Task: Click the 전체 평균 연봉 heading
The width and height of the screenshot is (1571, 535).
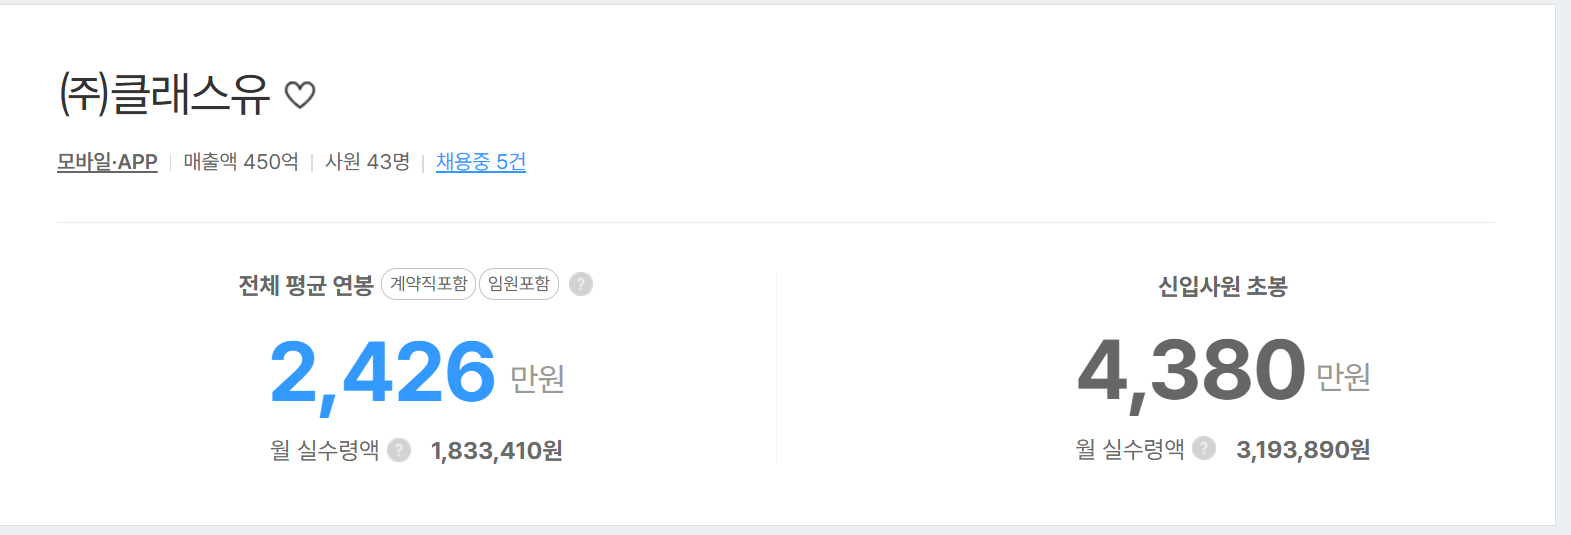Action: pyautogui.click(x=305, y=286)
